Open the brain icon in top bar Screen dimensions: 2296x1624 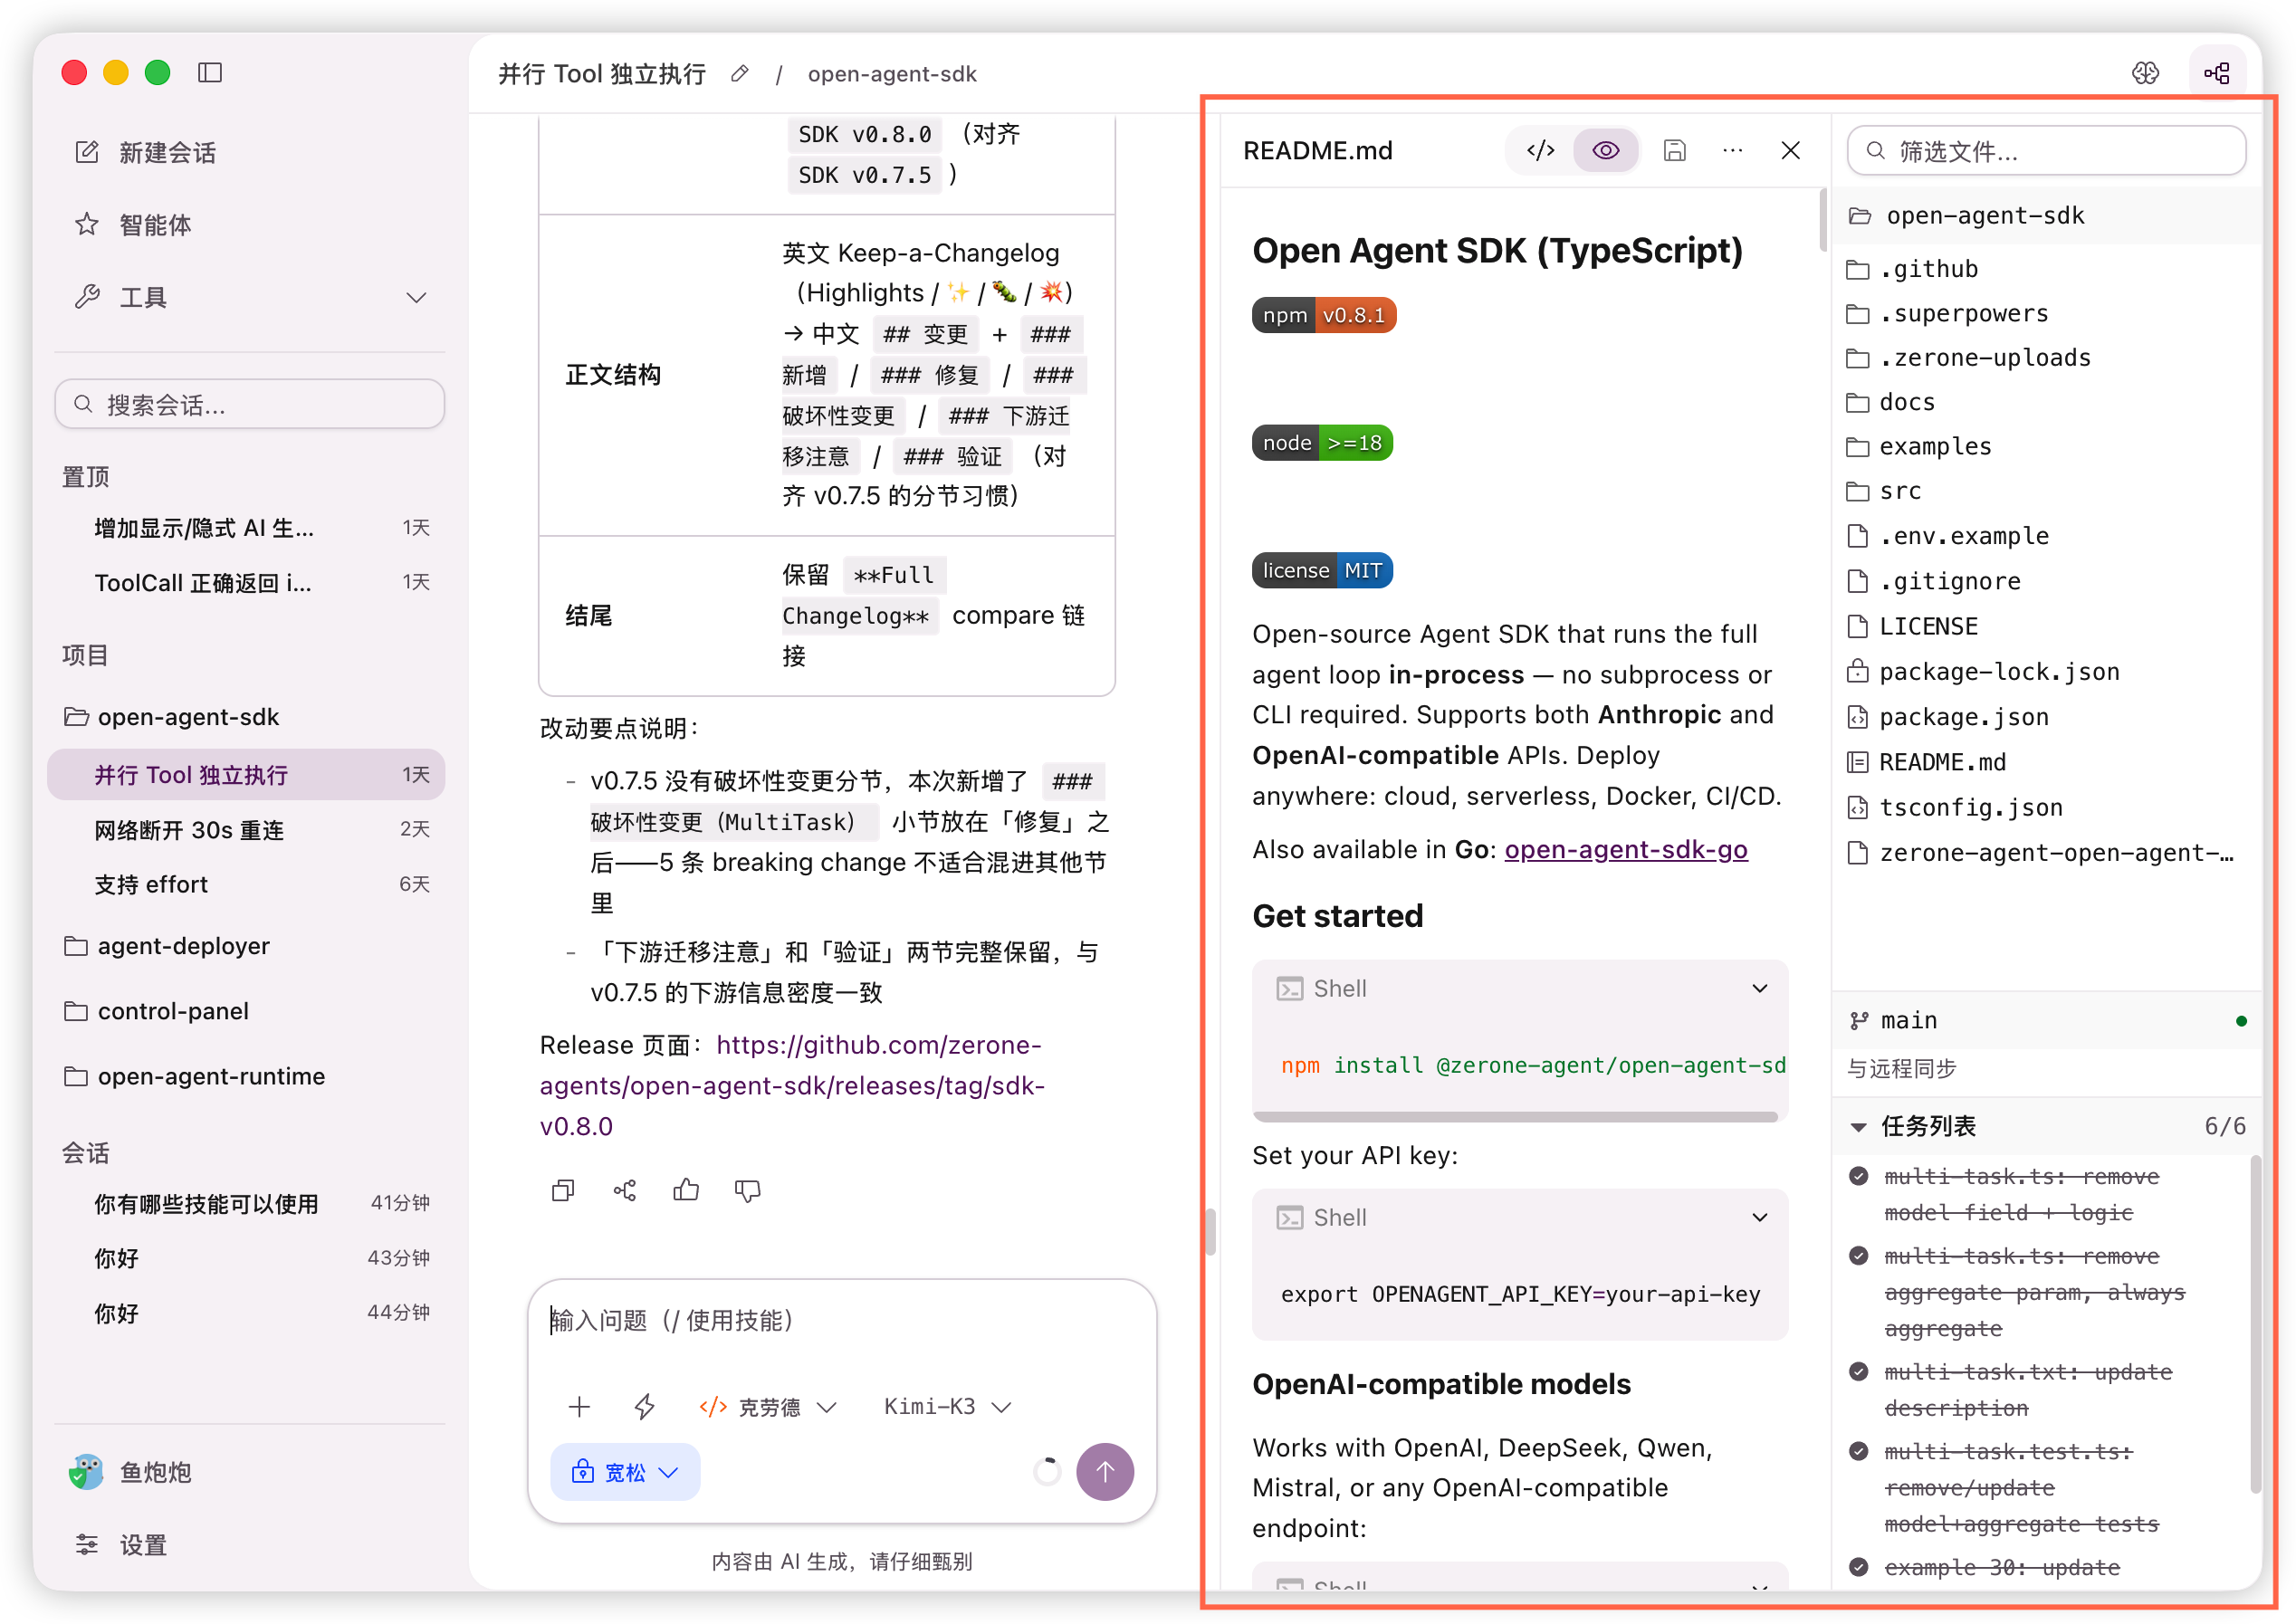point(2145,73)
